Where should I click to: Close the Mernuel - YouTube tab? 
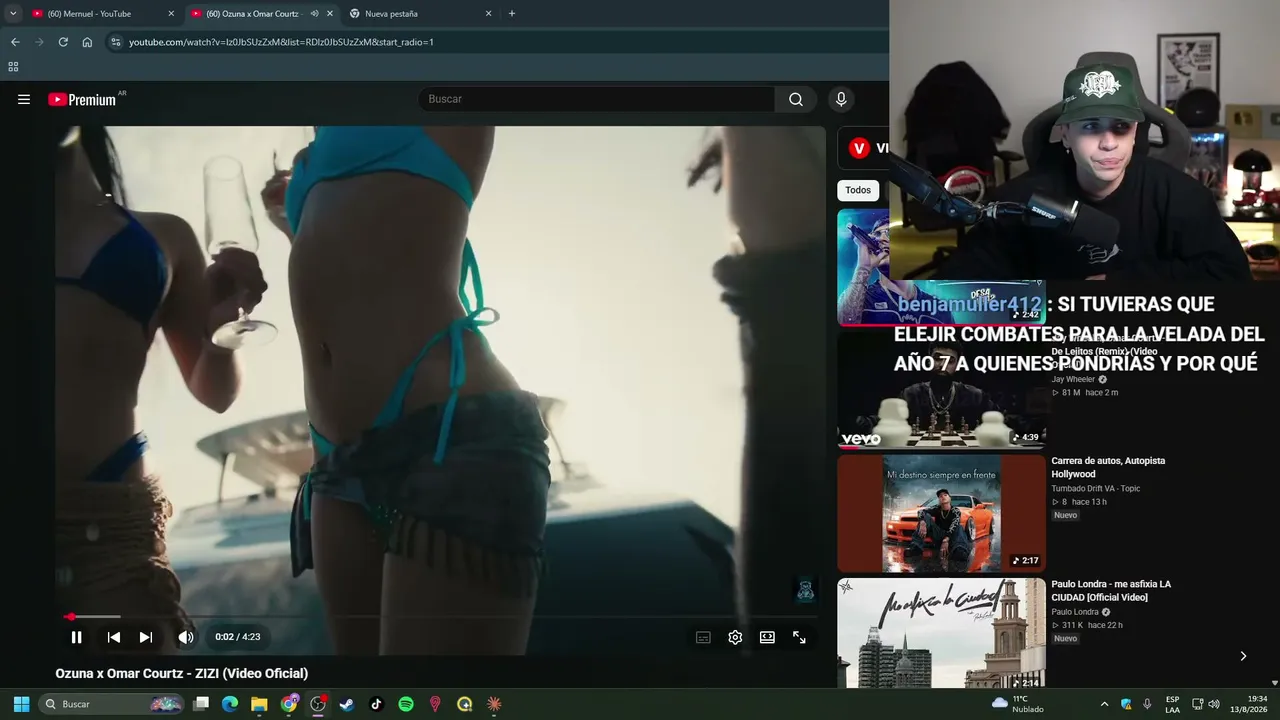(x=171, y=14)
